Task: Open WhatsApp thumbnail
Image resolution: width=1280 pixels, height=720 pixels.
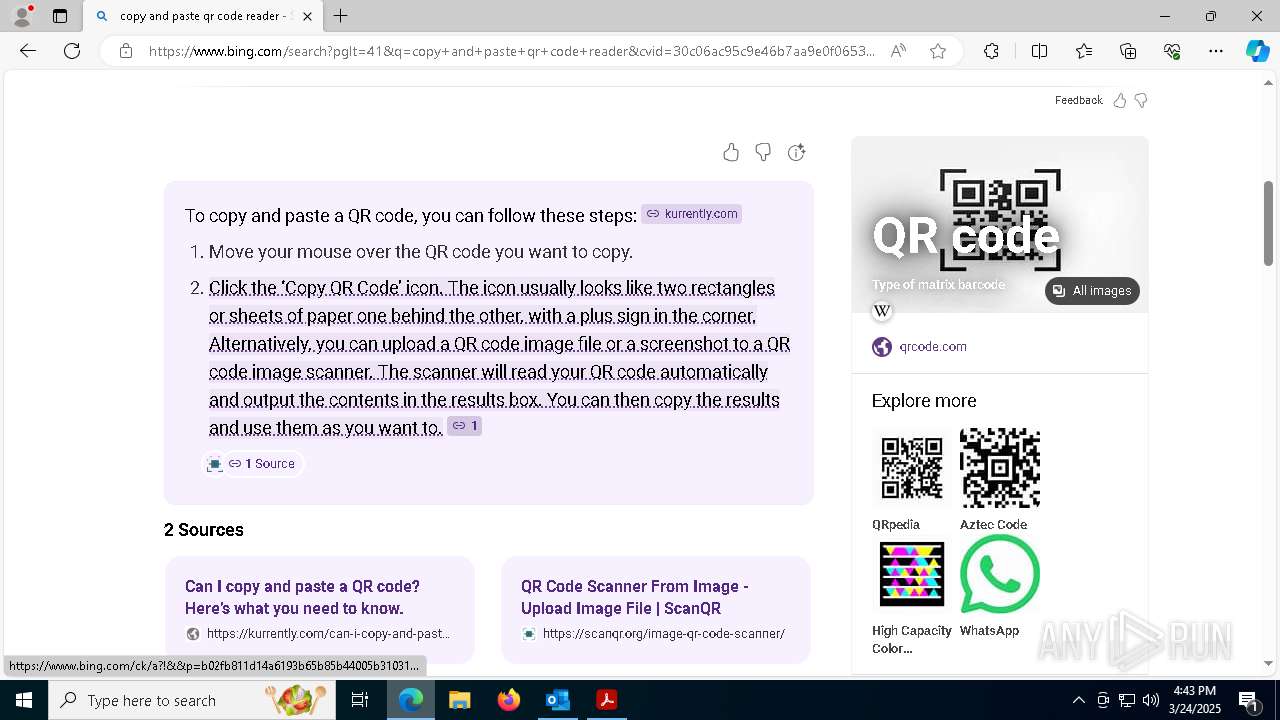Action: click(1000, 574)
